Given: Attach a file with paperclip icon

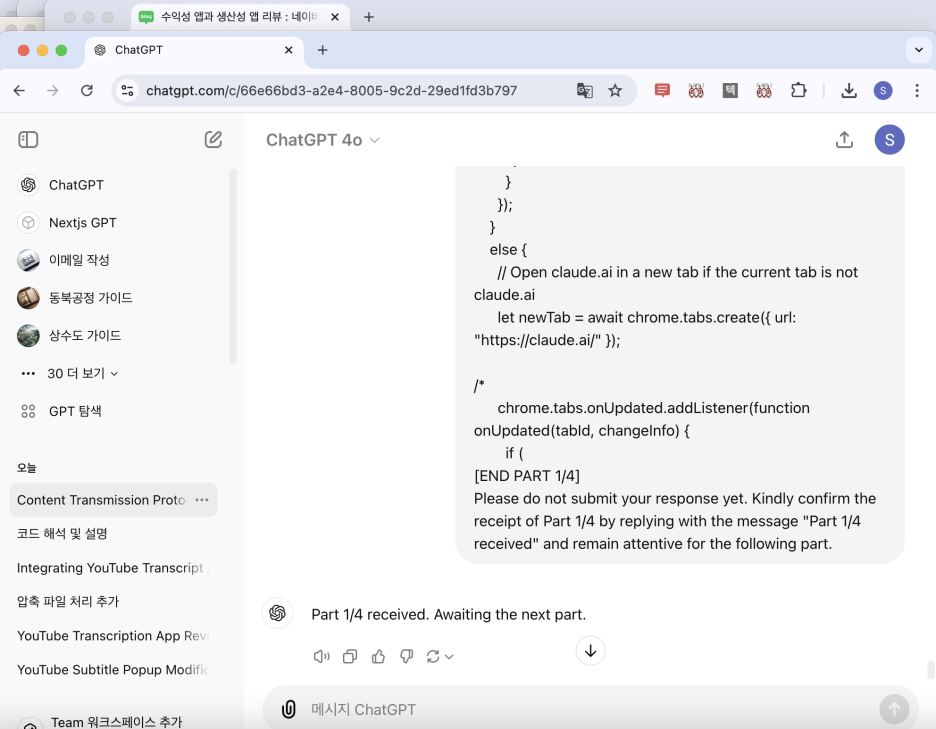Looking at the screenshot, I should coord(288,709).
